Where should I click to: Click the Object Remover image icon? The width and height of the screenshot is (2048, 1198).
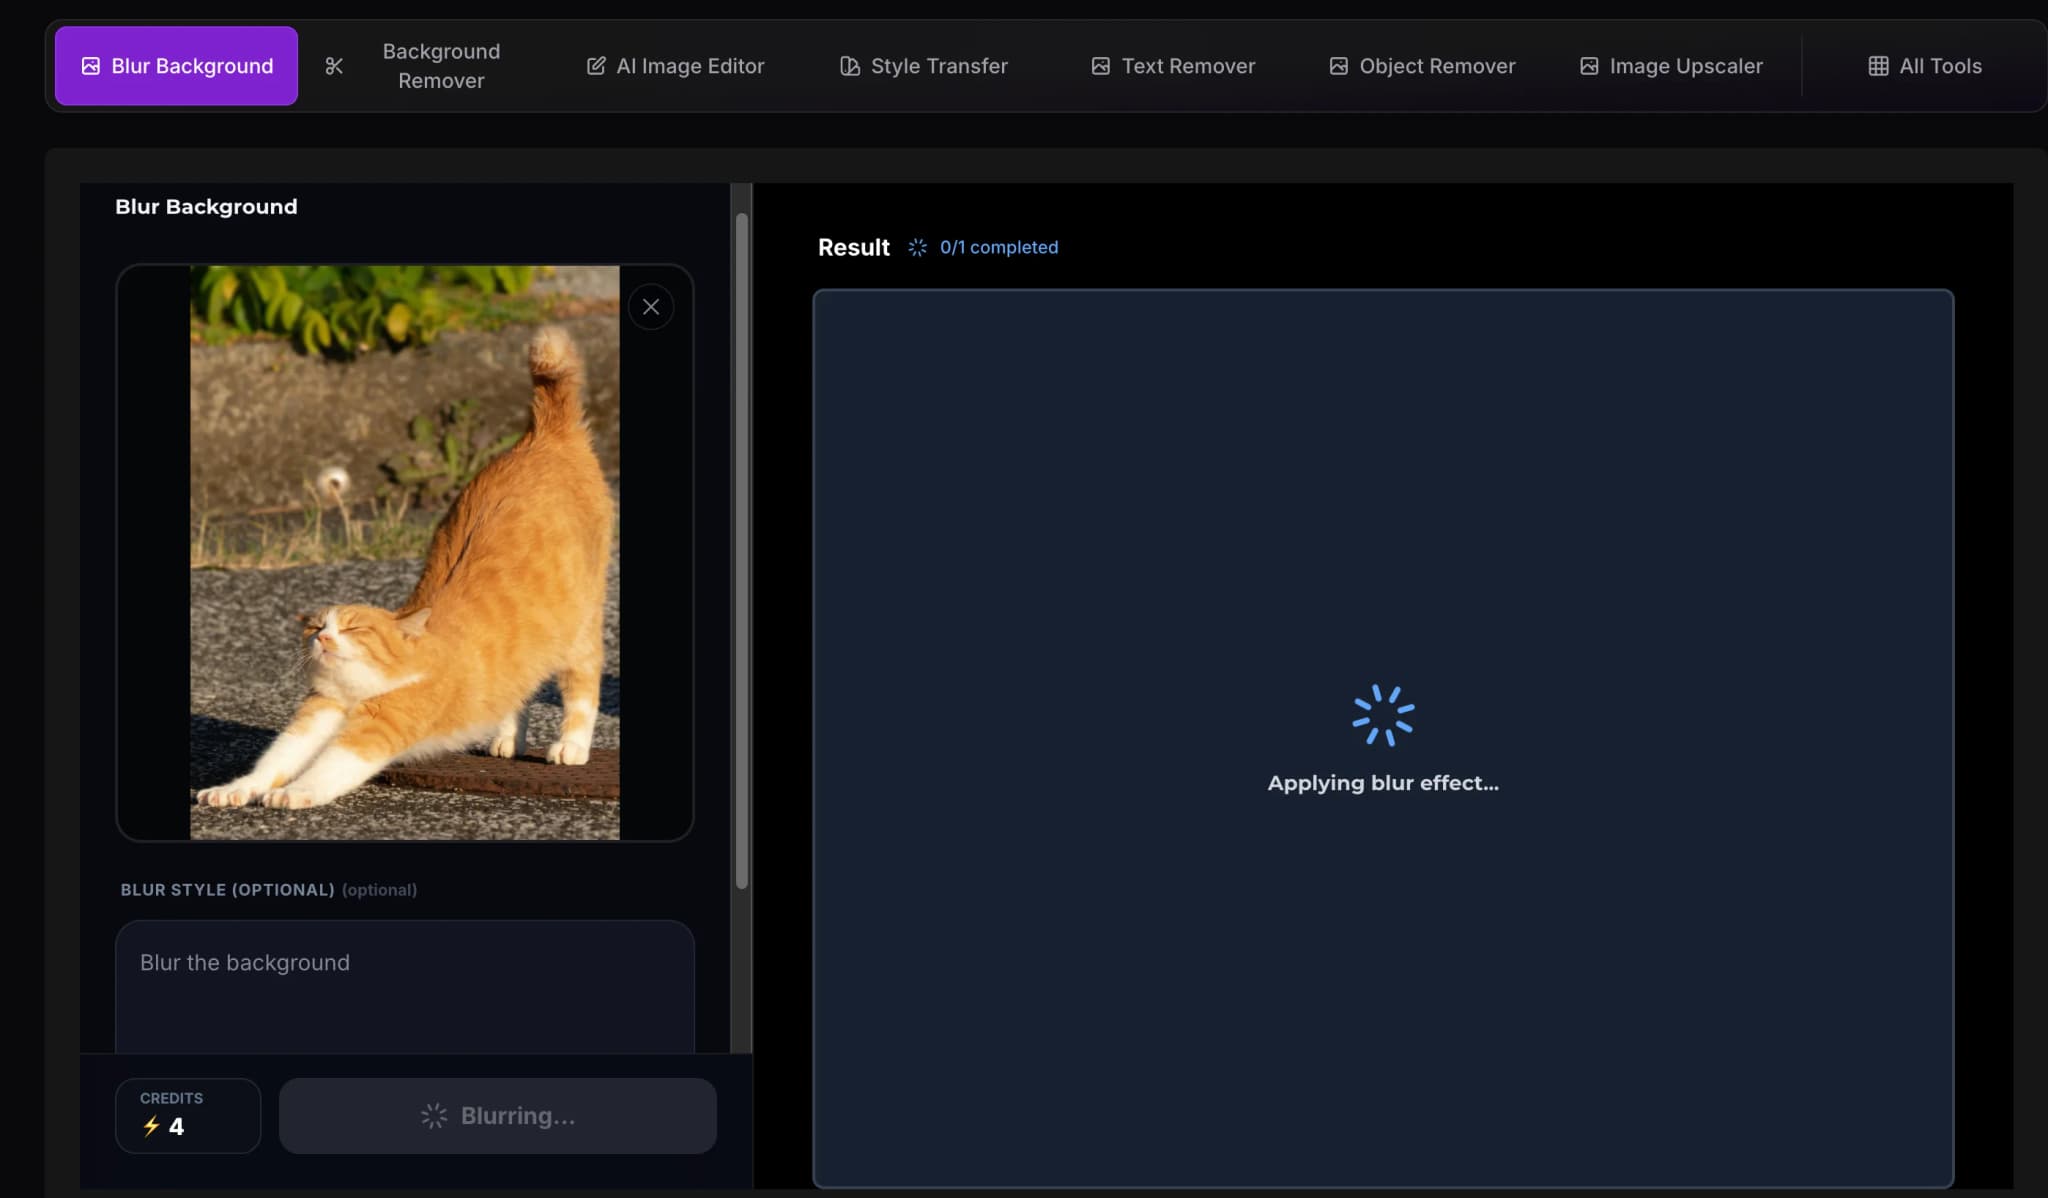[1338, 66]
